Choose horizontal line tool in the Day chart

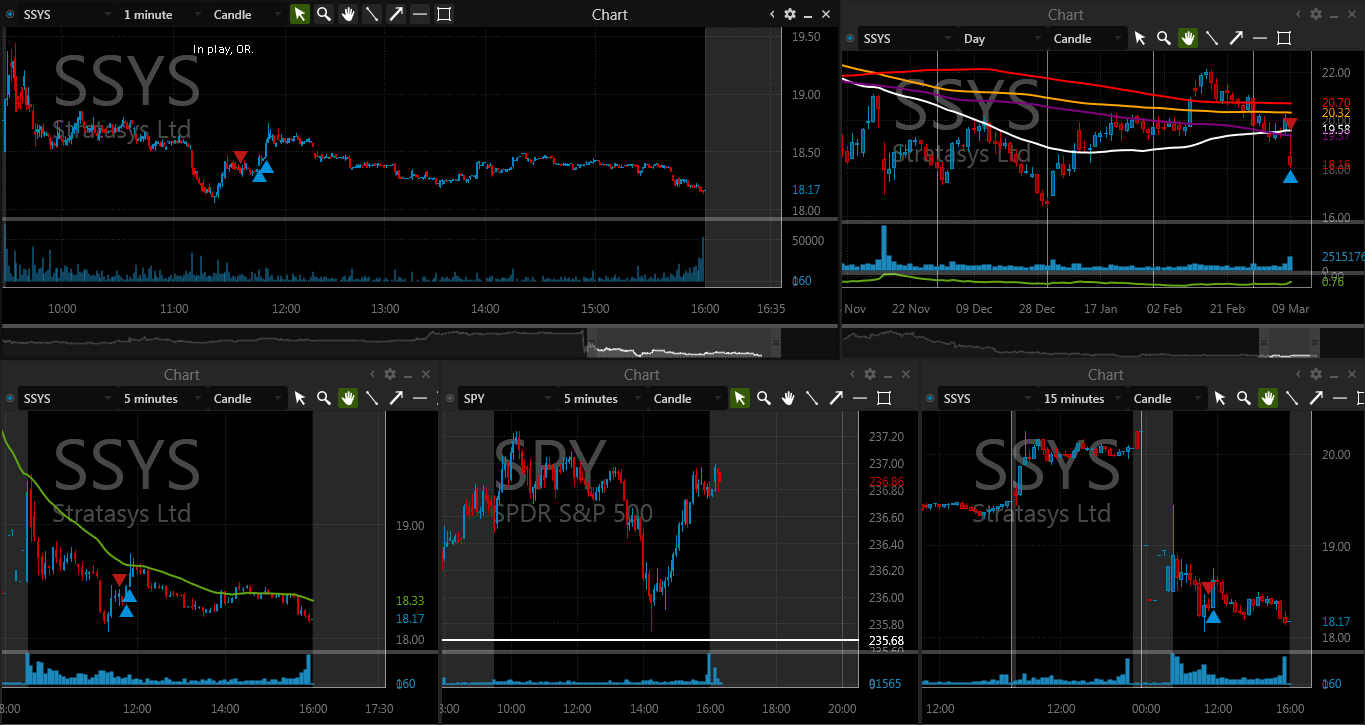coord(1260,38)
